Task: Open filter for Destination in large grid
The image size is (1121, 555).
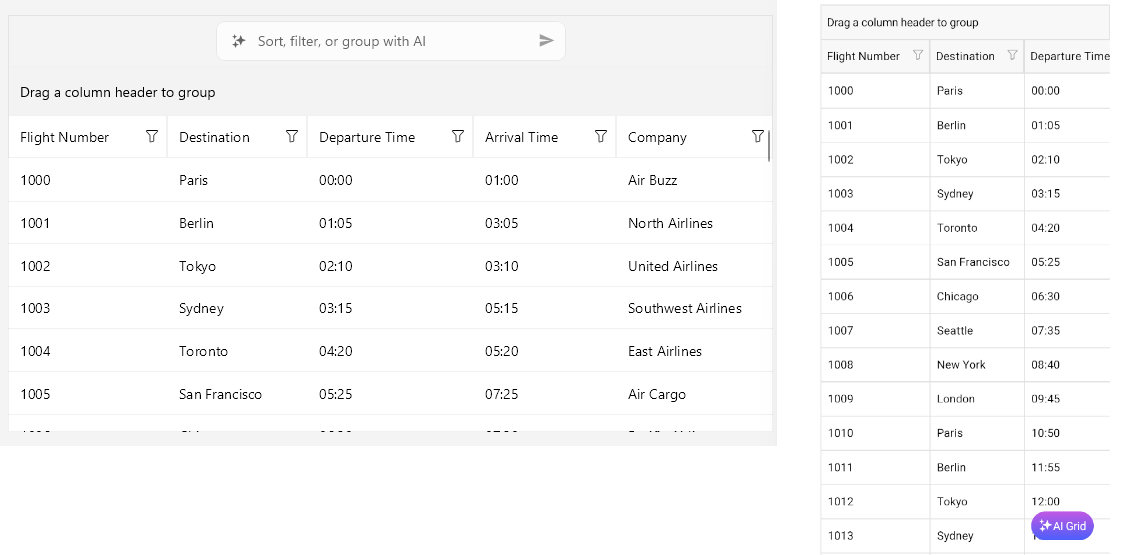Action: click(x=292, y=137)
